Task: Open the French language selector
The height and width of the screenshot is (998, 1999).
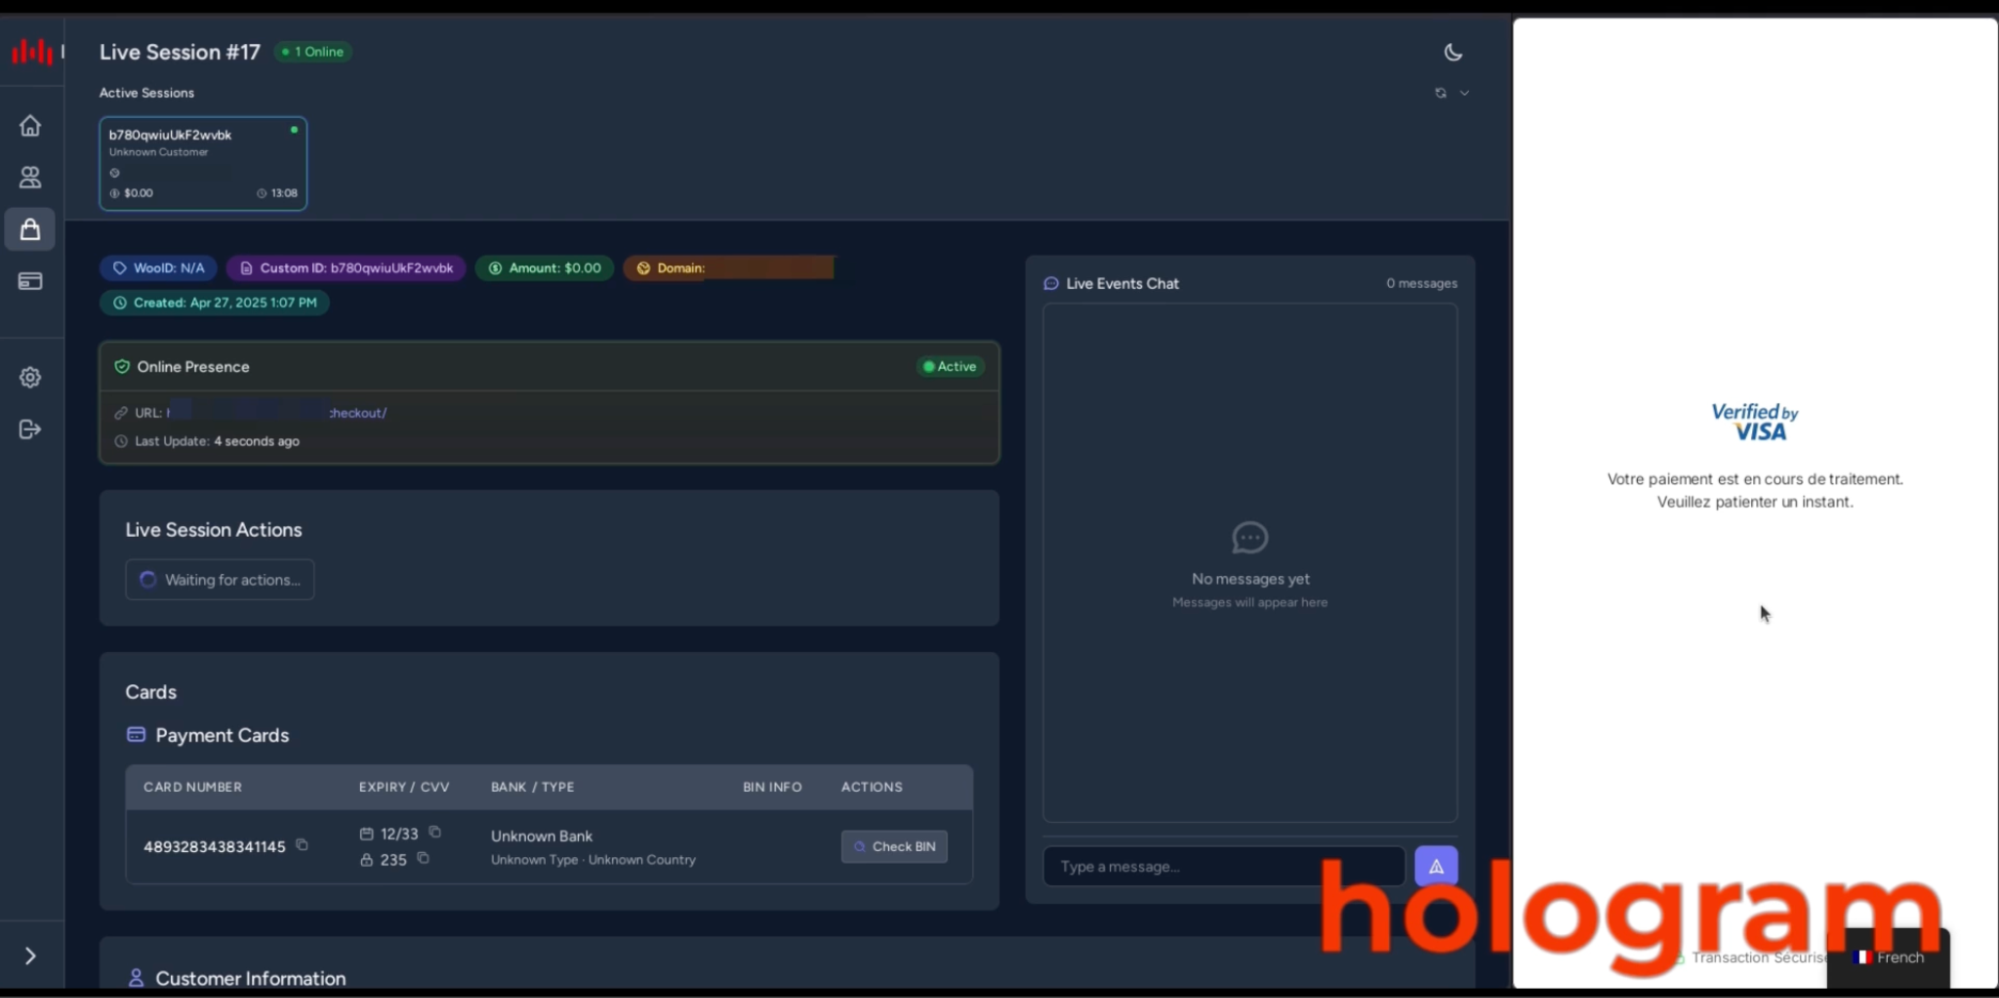Action: [x=1888, y=957]
